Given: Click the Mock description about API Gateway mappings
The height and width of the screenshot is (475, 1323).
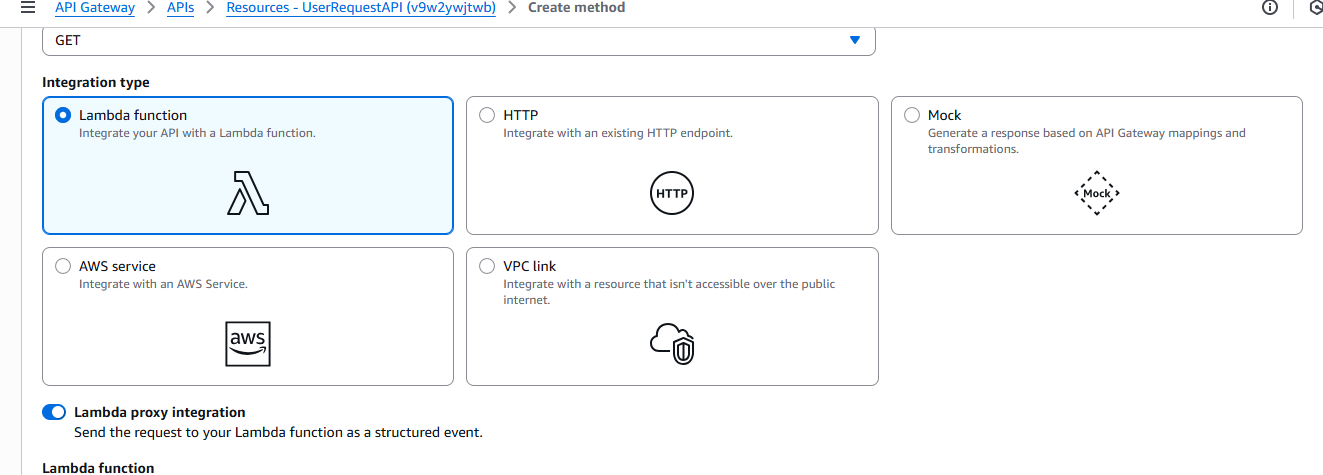Looking at the screenshot, I should click(1087, 141).
